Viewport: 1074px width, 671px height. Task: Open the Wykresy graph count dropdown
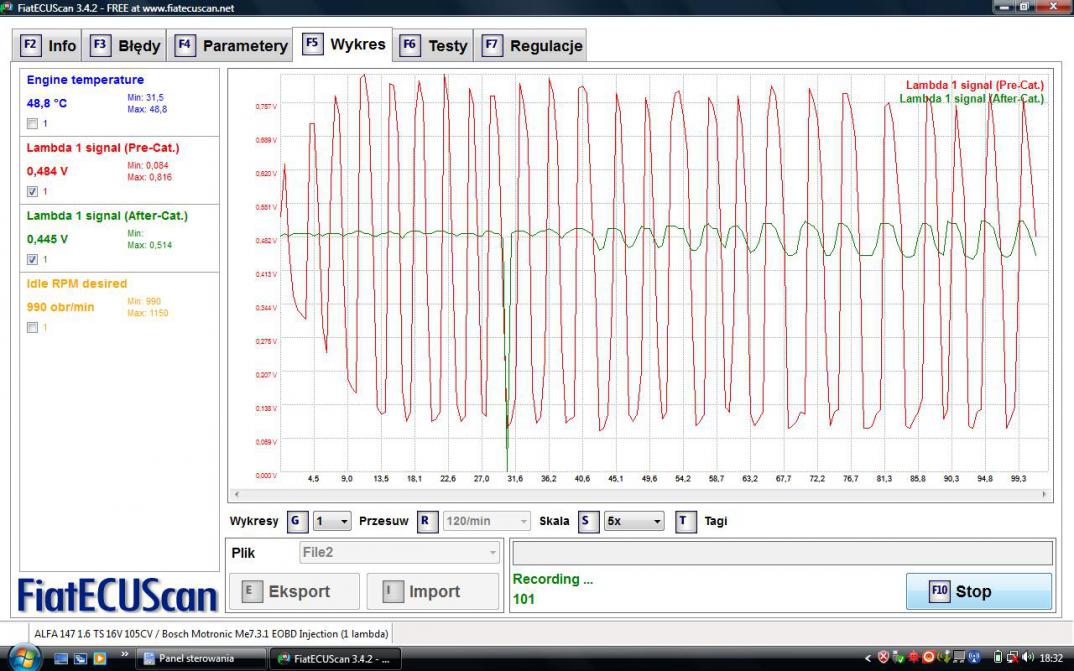[x=332, y=521]
